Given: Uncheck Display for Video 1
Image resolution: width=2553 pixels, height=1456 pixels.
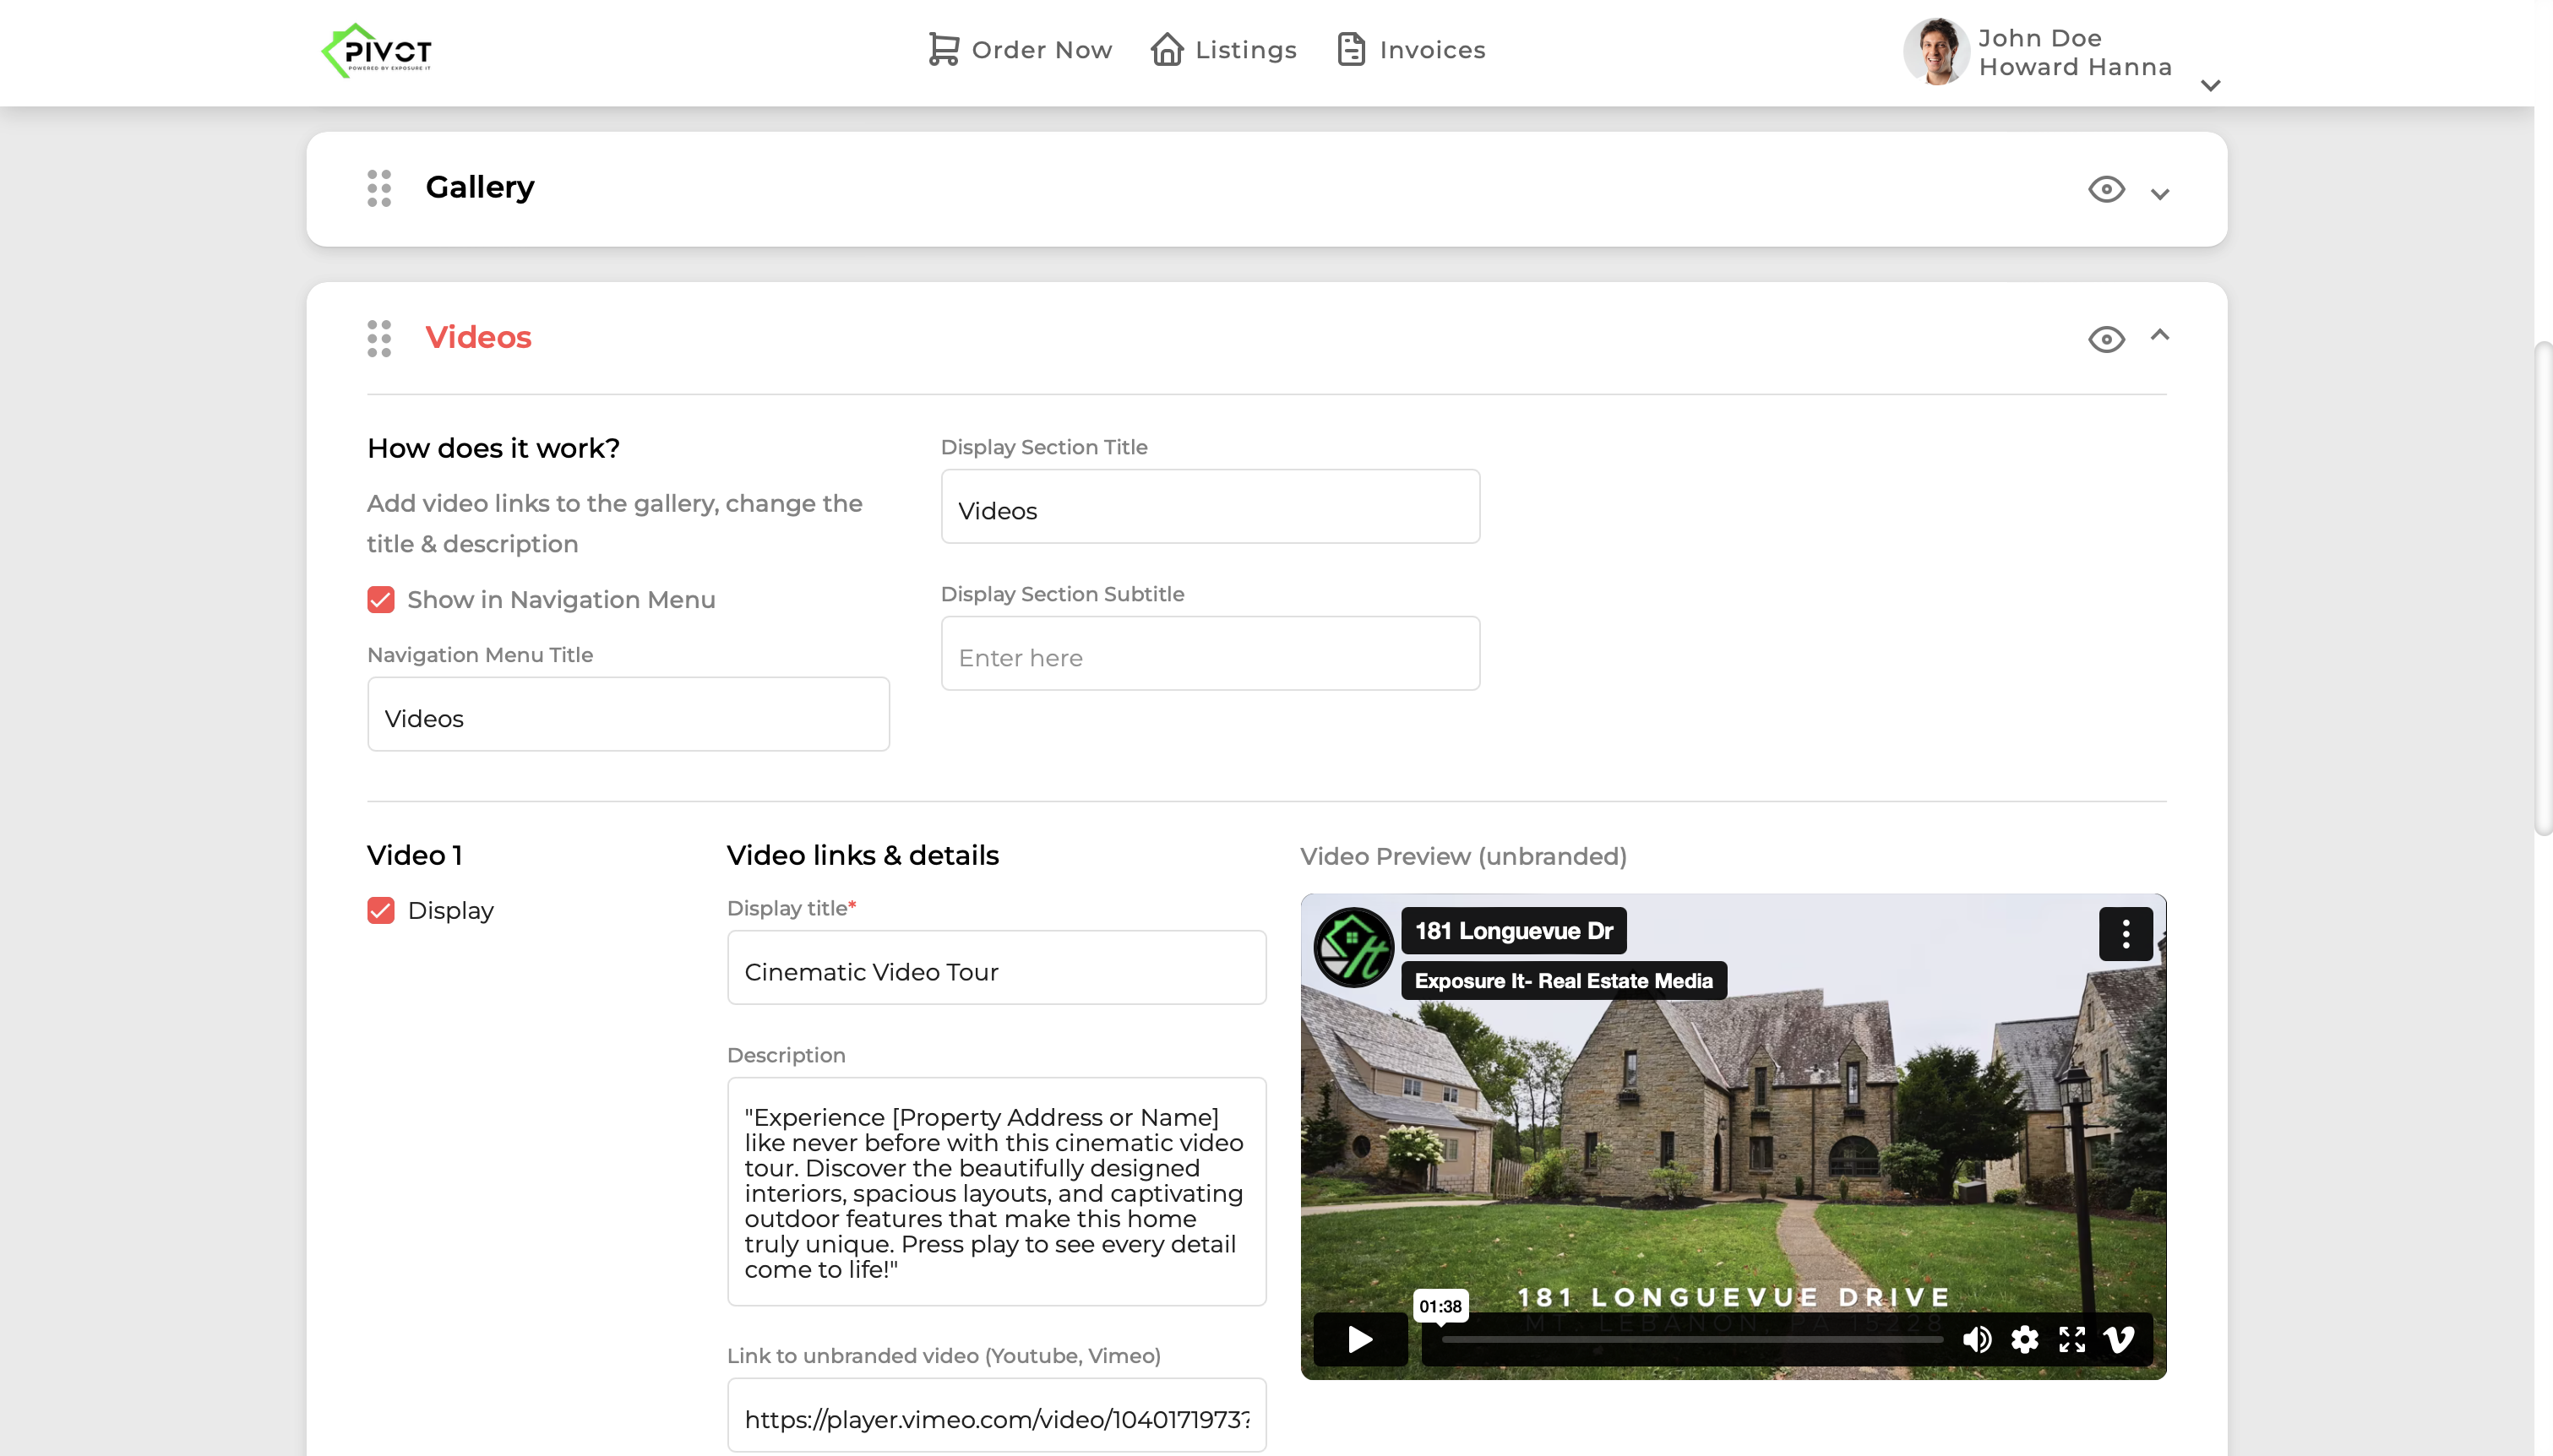Looking at the screenshot, I should [381, 911].
